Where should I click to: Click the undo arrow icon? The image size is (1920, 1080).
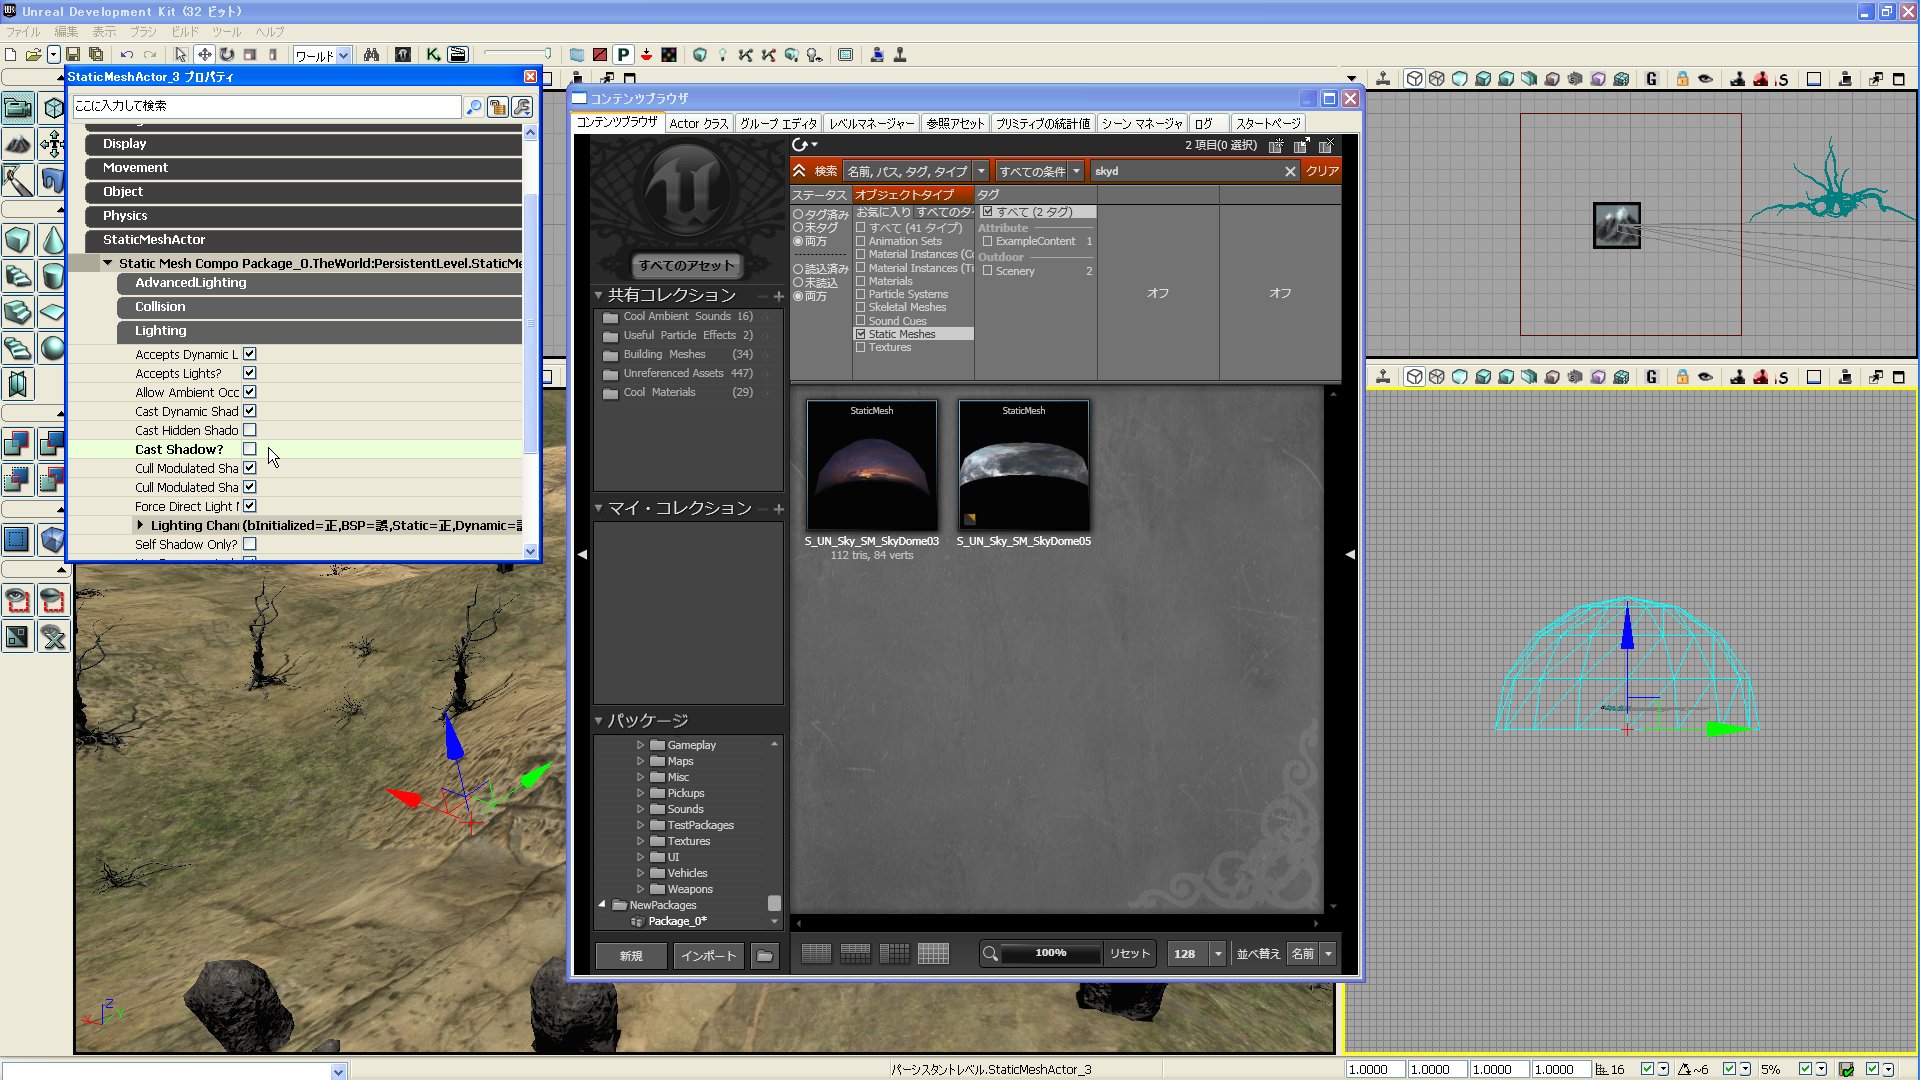click(x=127, y=55)
